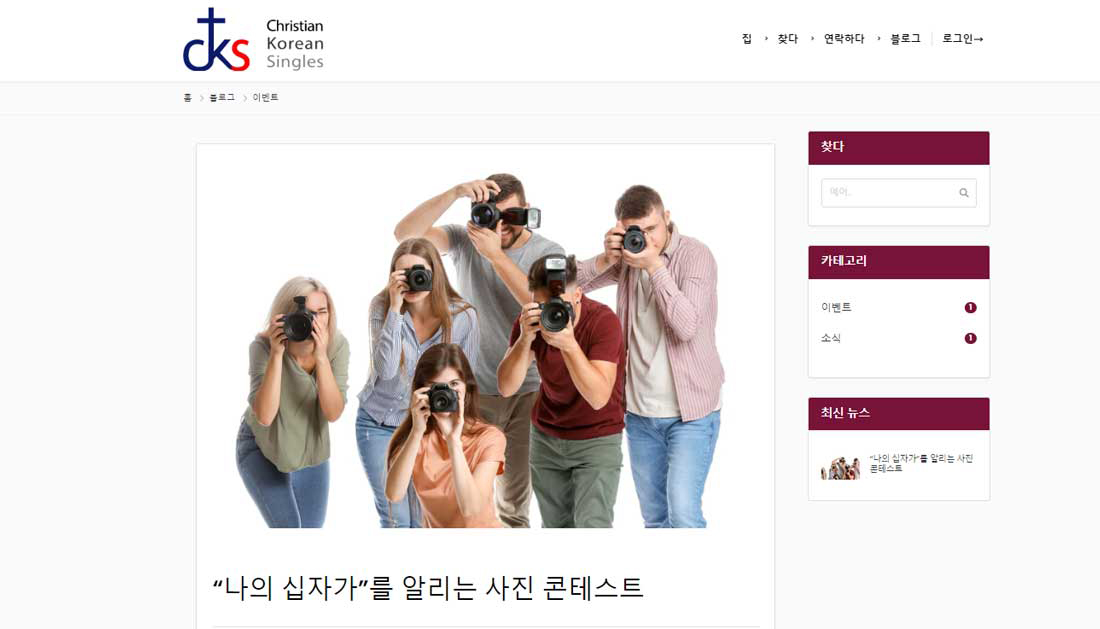
Task: Select the 소식 category link
Action: pos(831,338)
